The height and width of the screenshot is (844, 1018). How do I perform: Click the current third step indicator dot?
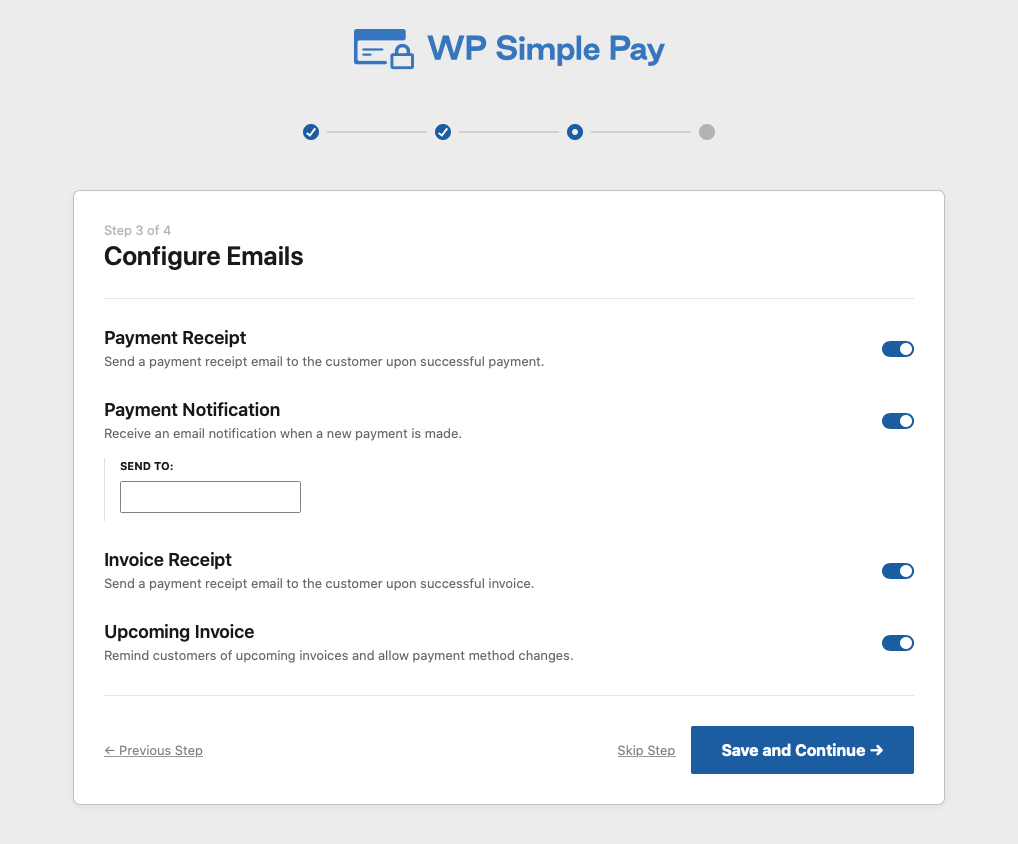click(x=575, y=132)
